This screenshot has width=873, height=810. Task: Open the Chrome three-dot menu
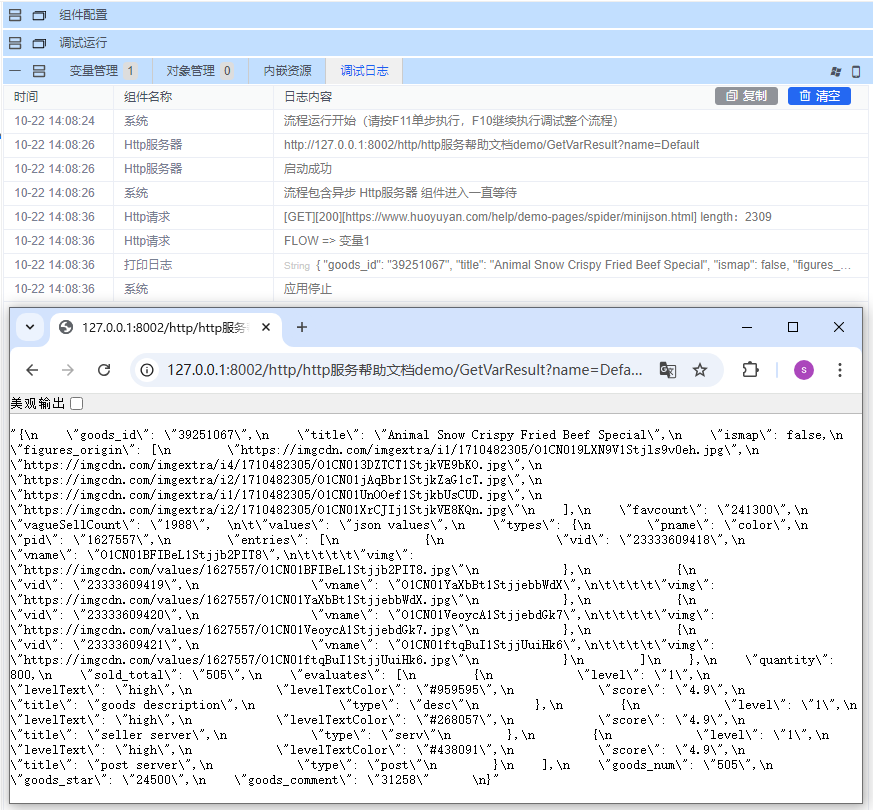(840, 370)
